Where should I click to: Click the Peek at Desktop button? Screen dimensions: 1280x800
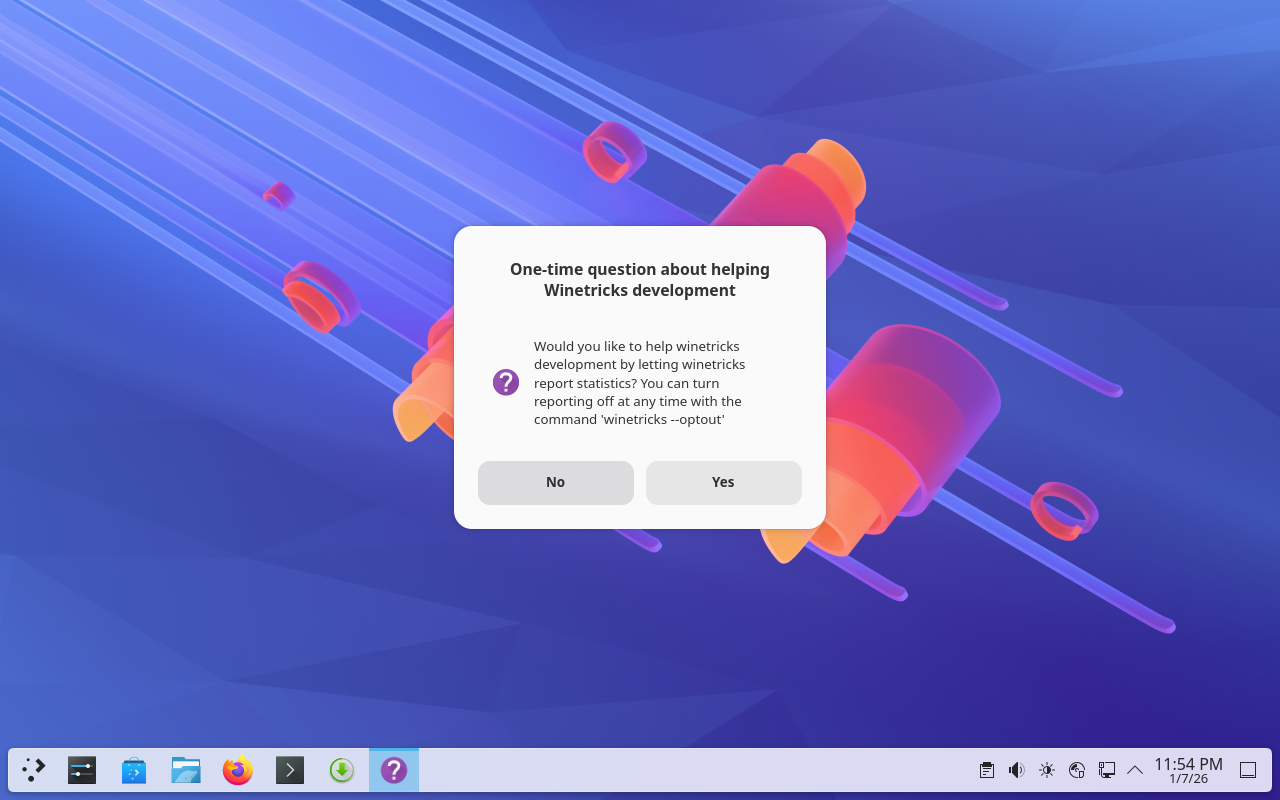(1248, 770)
